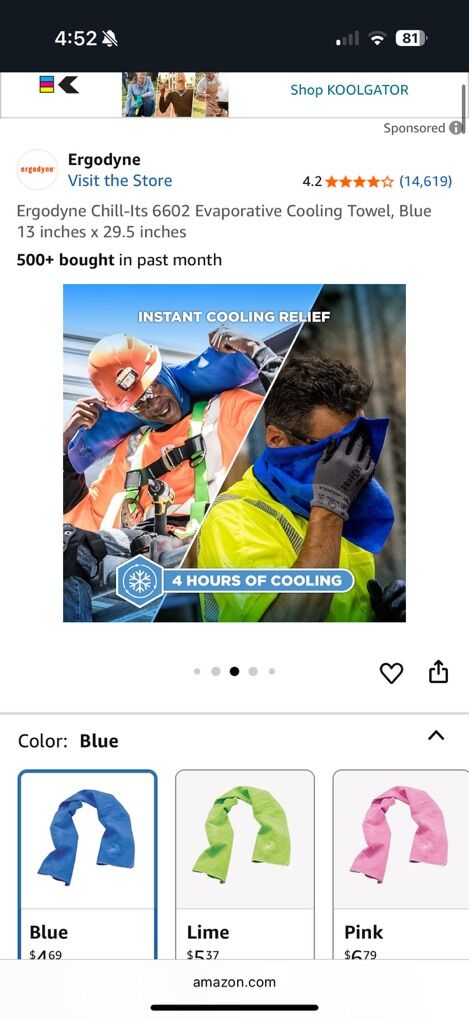Open the Sponsored info icon
The height and width of the screenshot is (1020, 469).
(x=457, y=128)
